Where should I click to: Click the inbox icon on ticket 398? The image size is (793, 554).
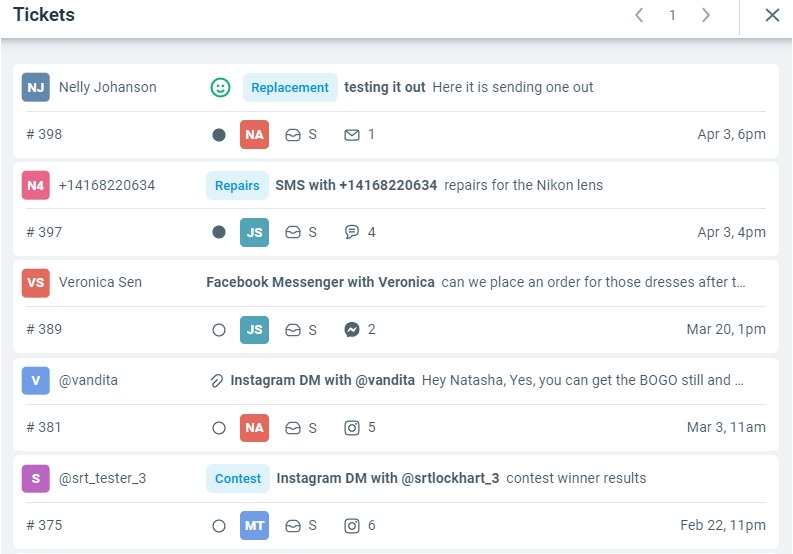[x=293, y=135]
